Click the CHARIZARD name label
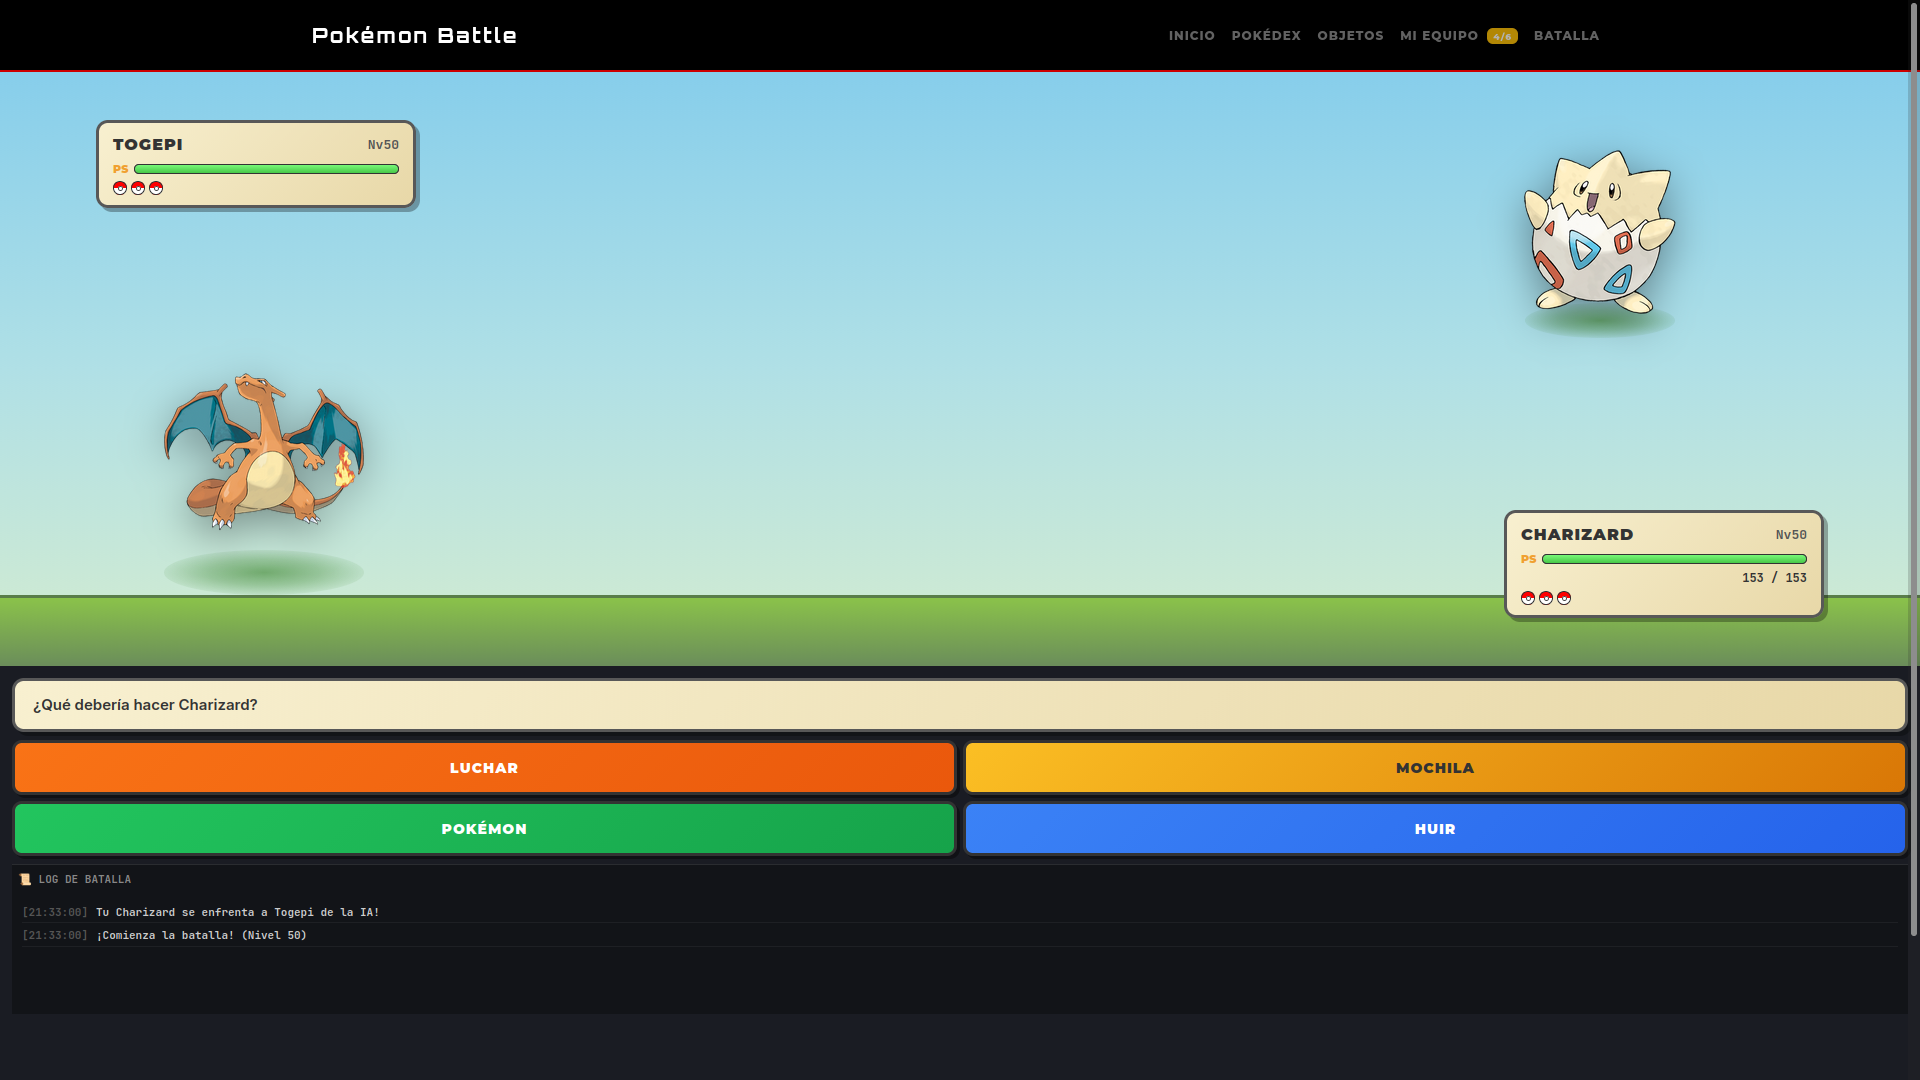The height and width of the screenshot is (1080, 1920). 1577,535
